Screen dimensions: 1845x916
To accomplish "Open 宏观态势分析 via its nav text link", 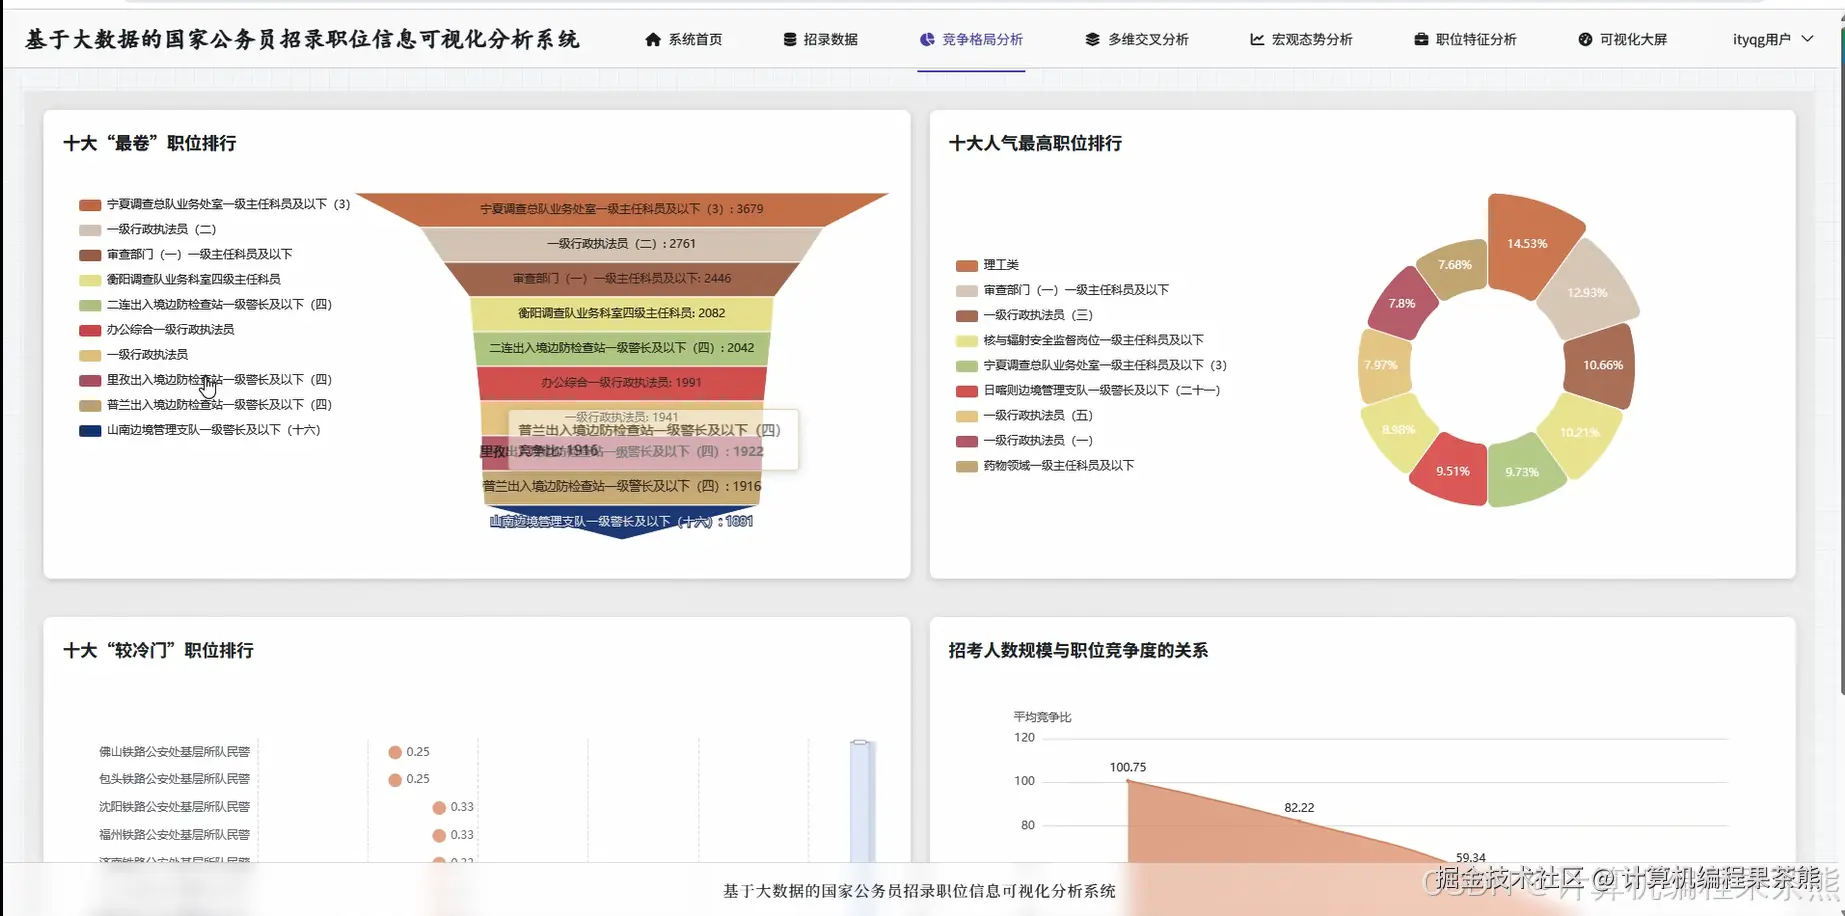I will point(1312,40).
